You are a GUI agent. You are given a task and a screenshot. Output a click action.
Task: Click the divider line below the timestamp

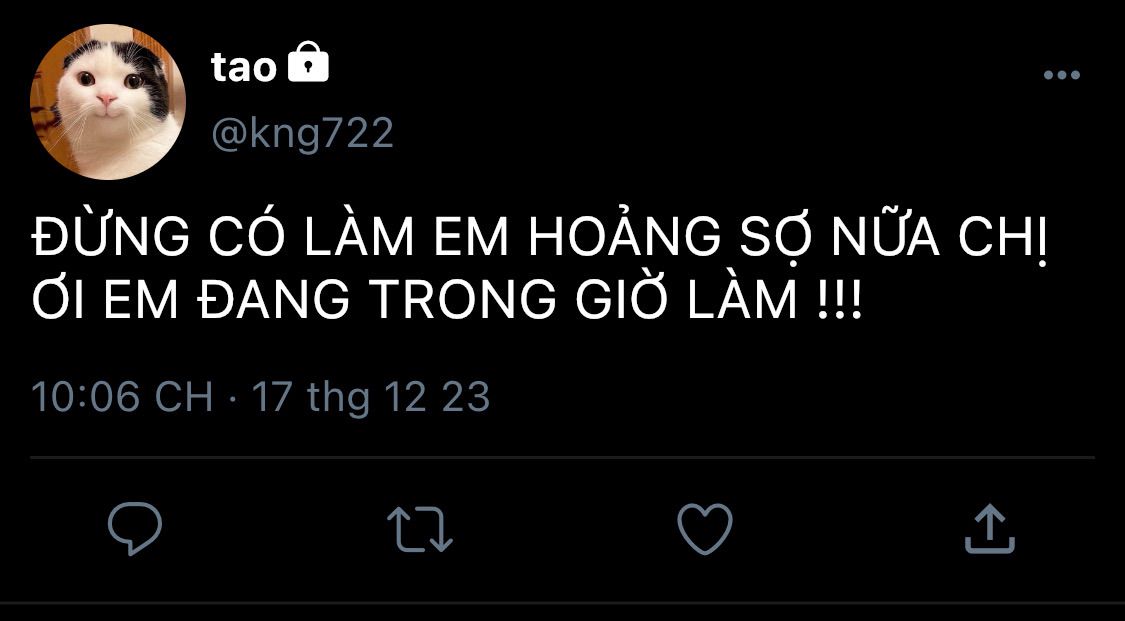[x=562, y=457]
